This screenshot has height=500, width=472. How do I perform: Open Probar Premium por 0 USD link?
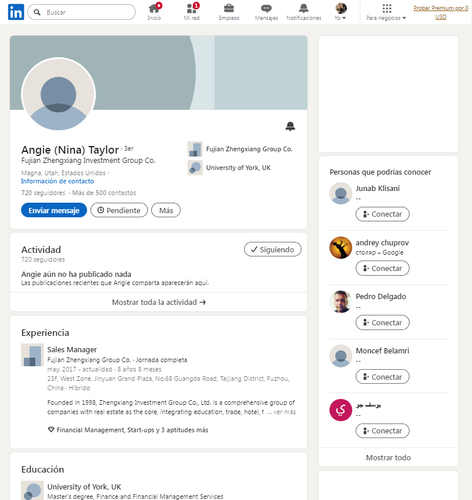pos(441,12)
